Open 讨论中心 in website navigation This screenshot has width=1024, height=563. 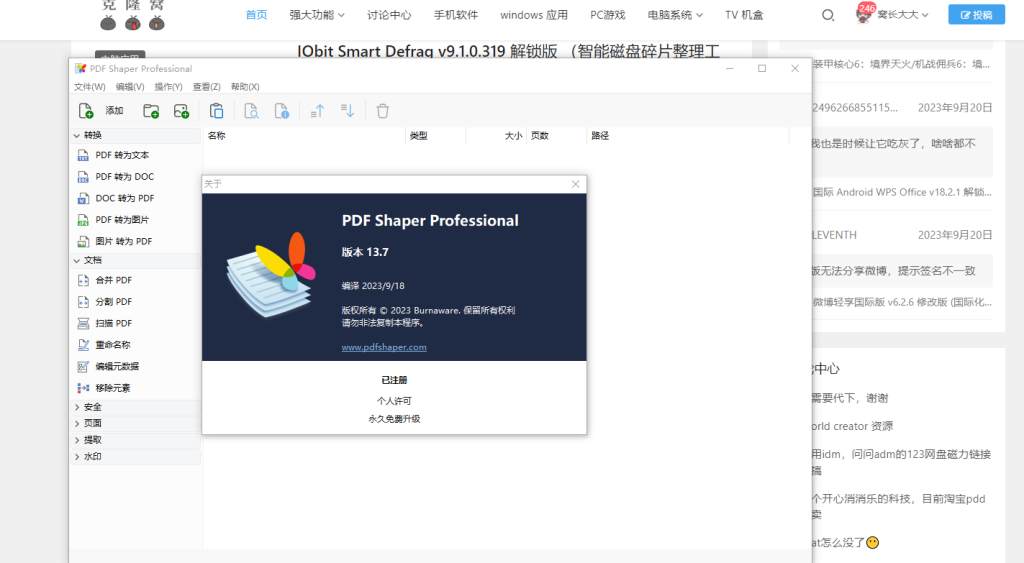389,15
